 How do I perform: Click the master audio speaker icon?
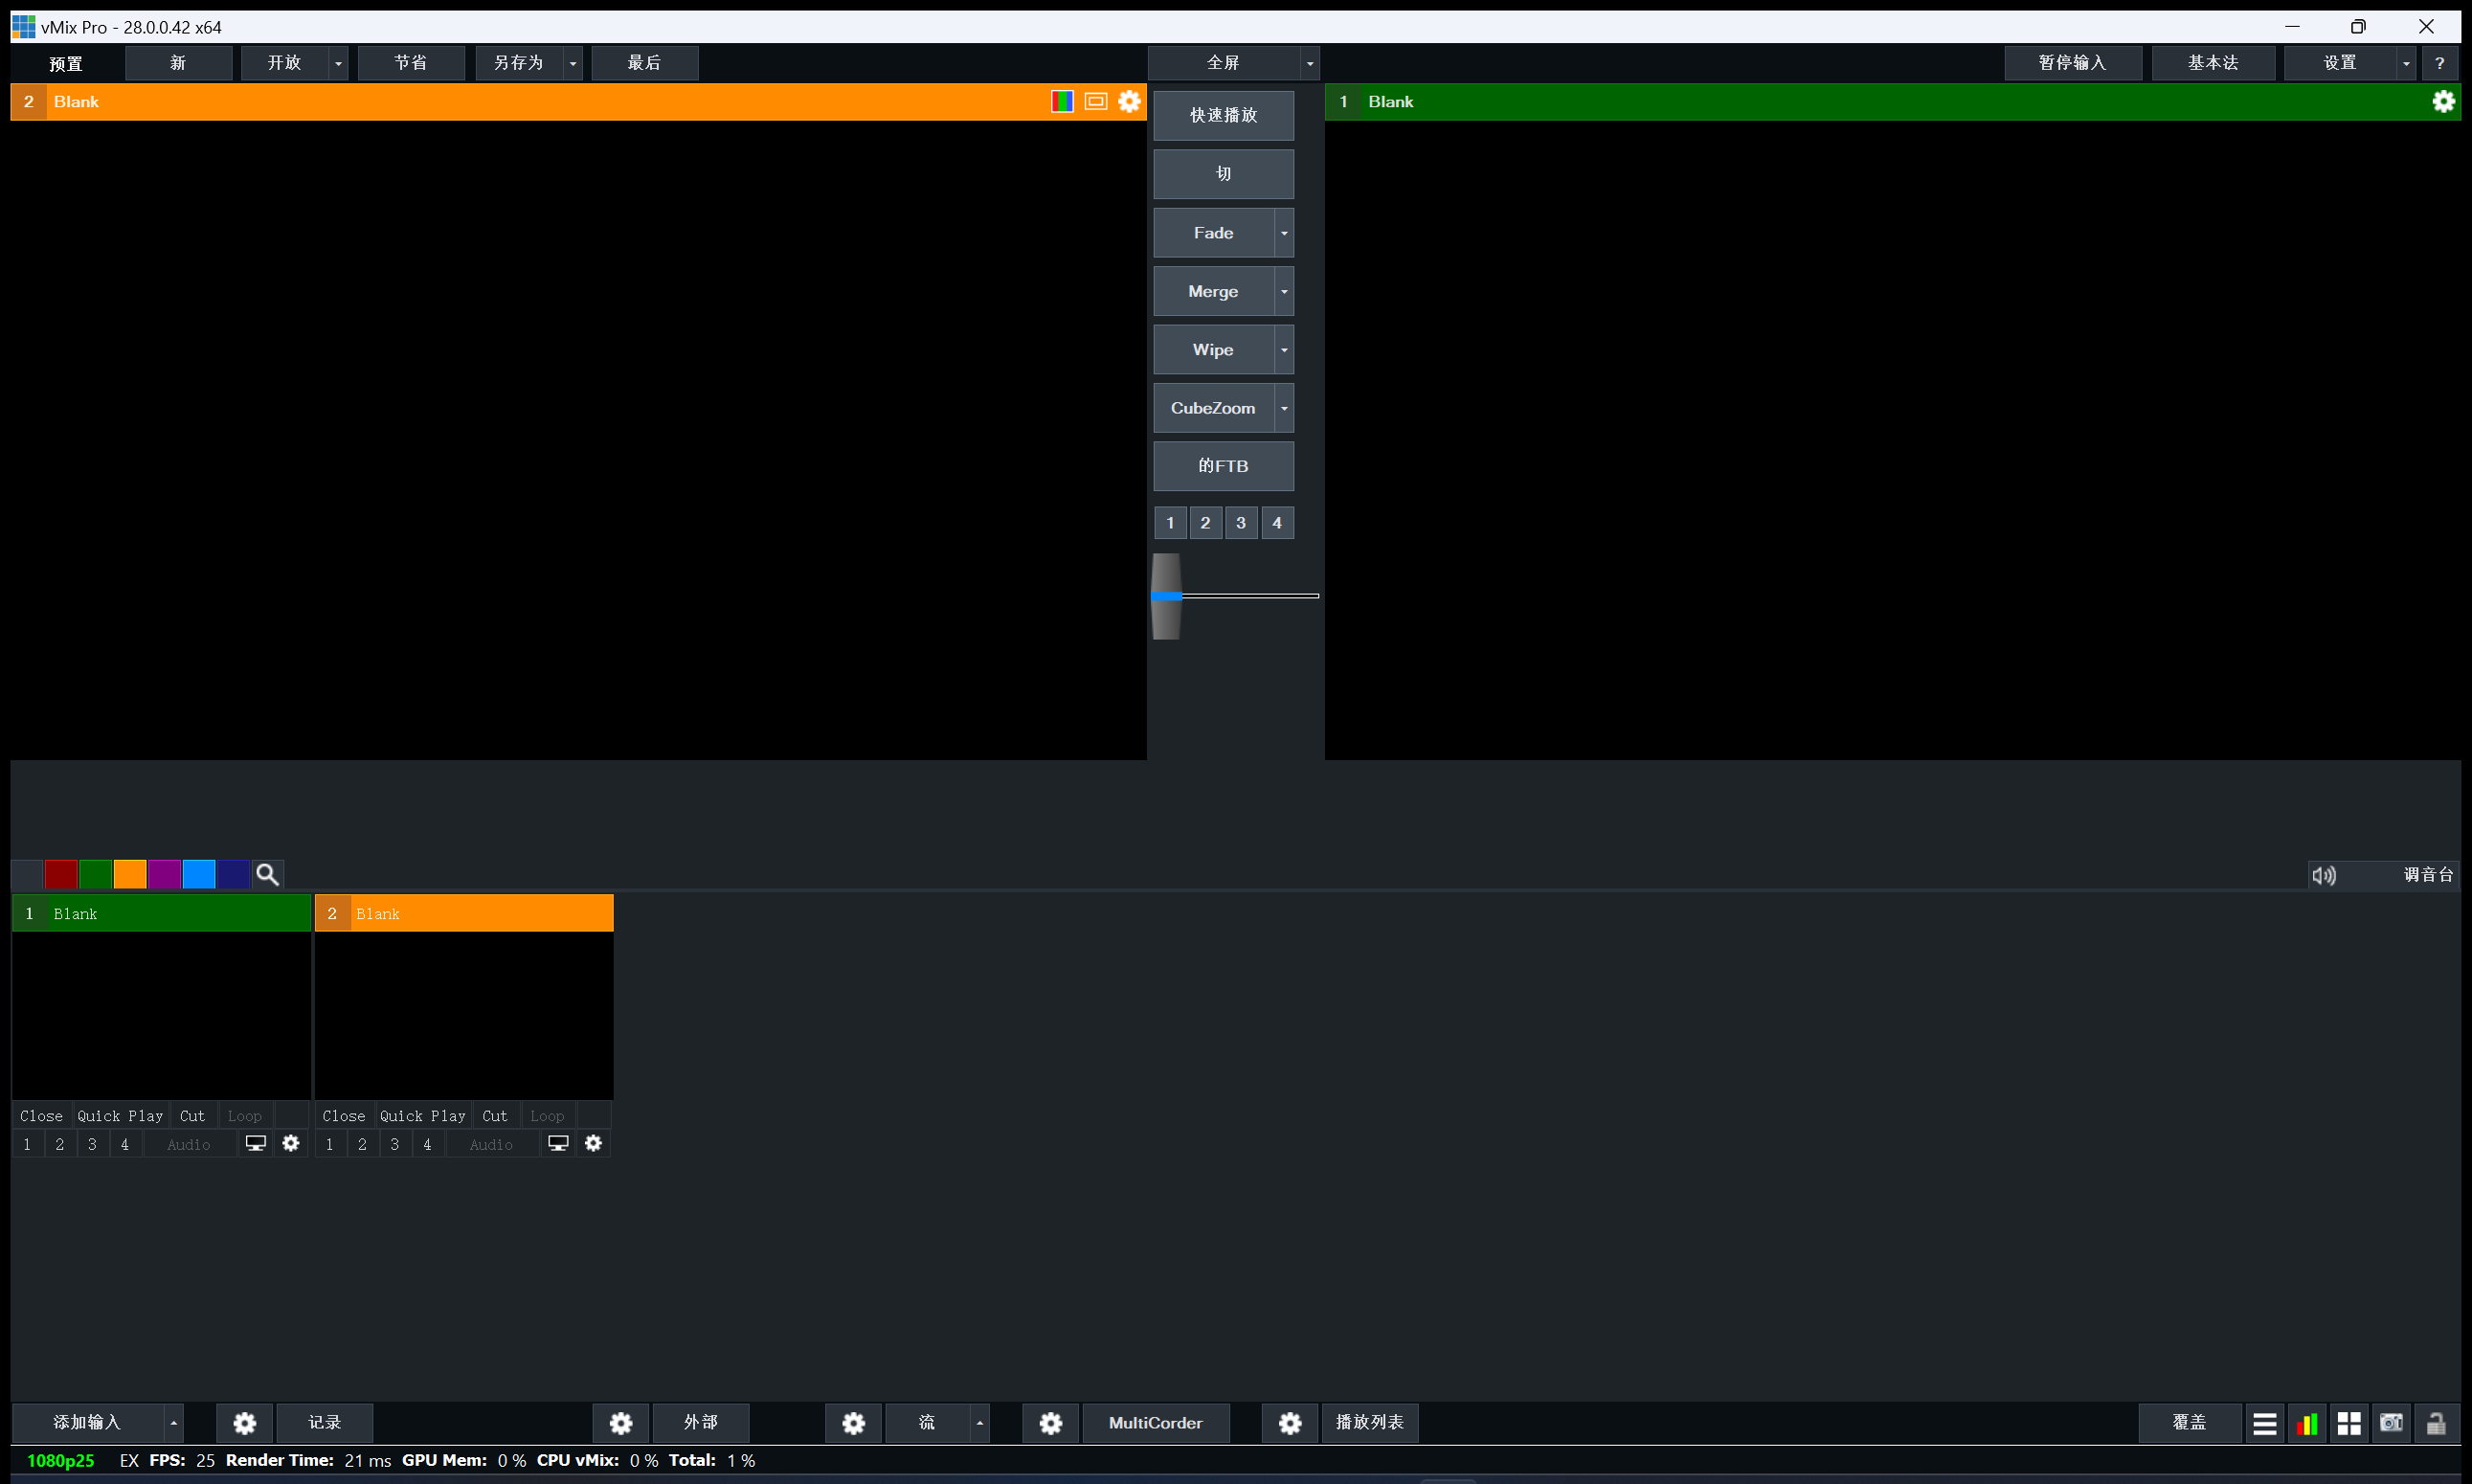(2324, 875)
